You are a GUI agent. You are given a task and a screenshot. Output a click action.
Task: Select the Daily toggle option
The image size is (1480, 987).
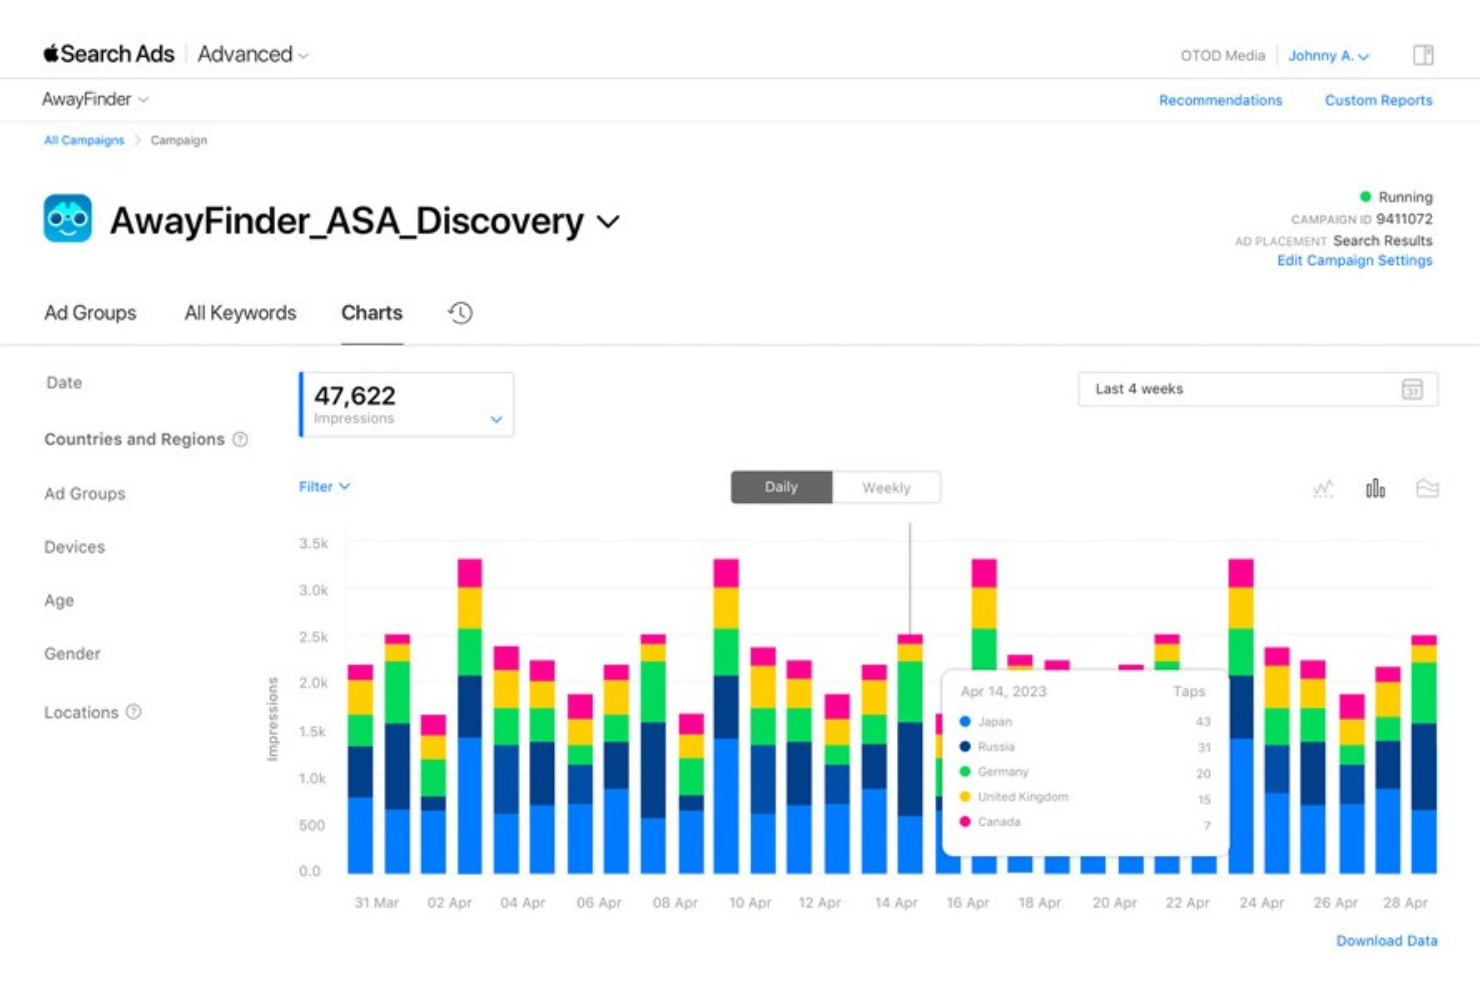pyautogui.click(x=781, y=487)
